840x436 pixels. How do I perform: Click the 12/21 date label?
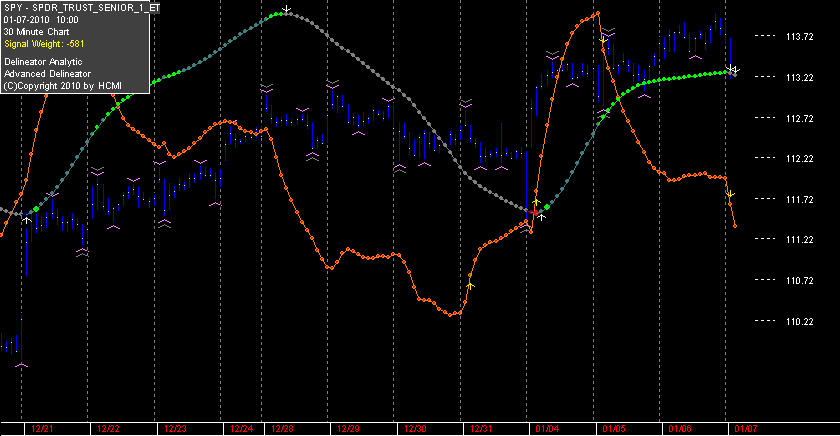tap(42, 429)
